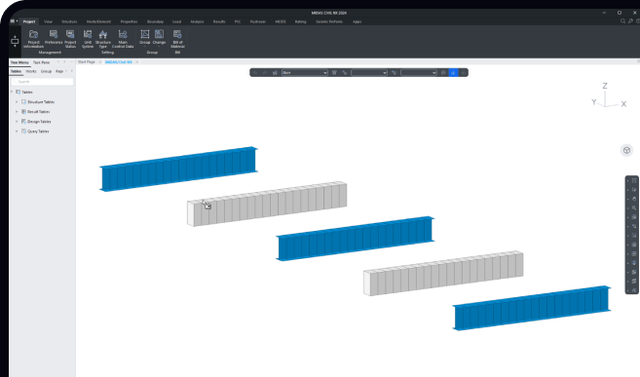Expand the Result Tables tree node
The width and height of the screenshot is (640, 377).
click(17, 112)
